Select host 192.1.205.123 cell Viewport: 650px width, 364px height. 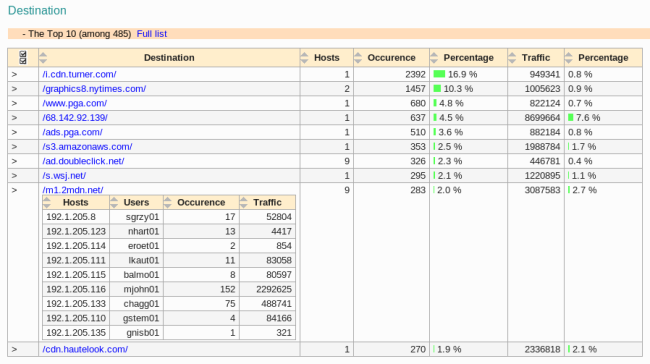point(76,232)
